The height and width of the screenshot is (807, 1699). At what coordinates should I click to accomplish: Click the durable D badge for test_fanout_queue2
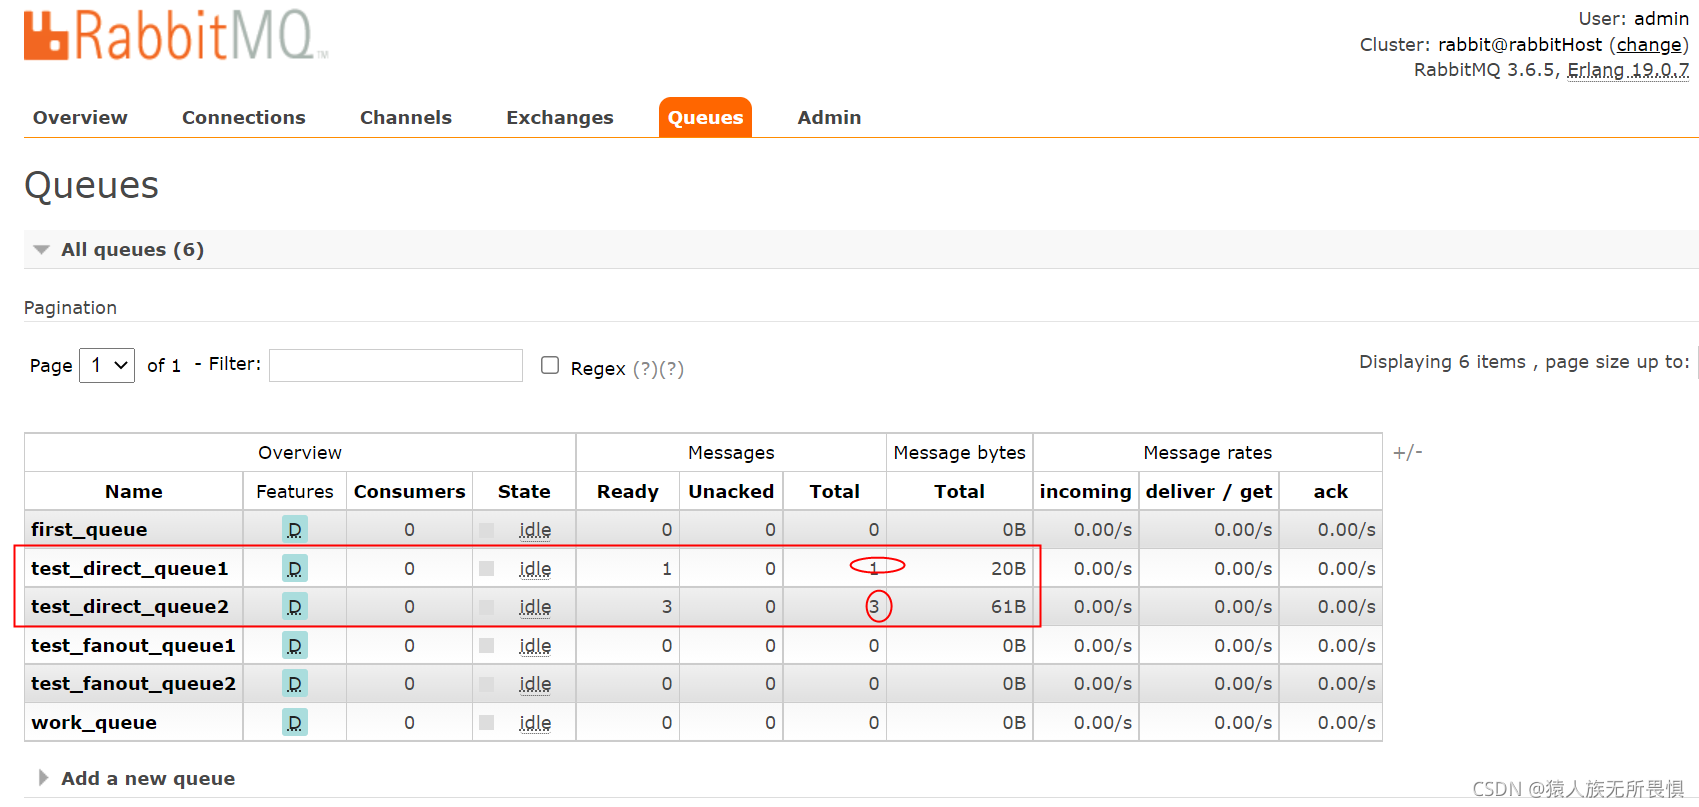(x=295, y=683)
